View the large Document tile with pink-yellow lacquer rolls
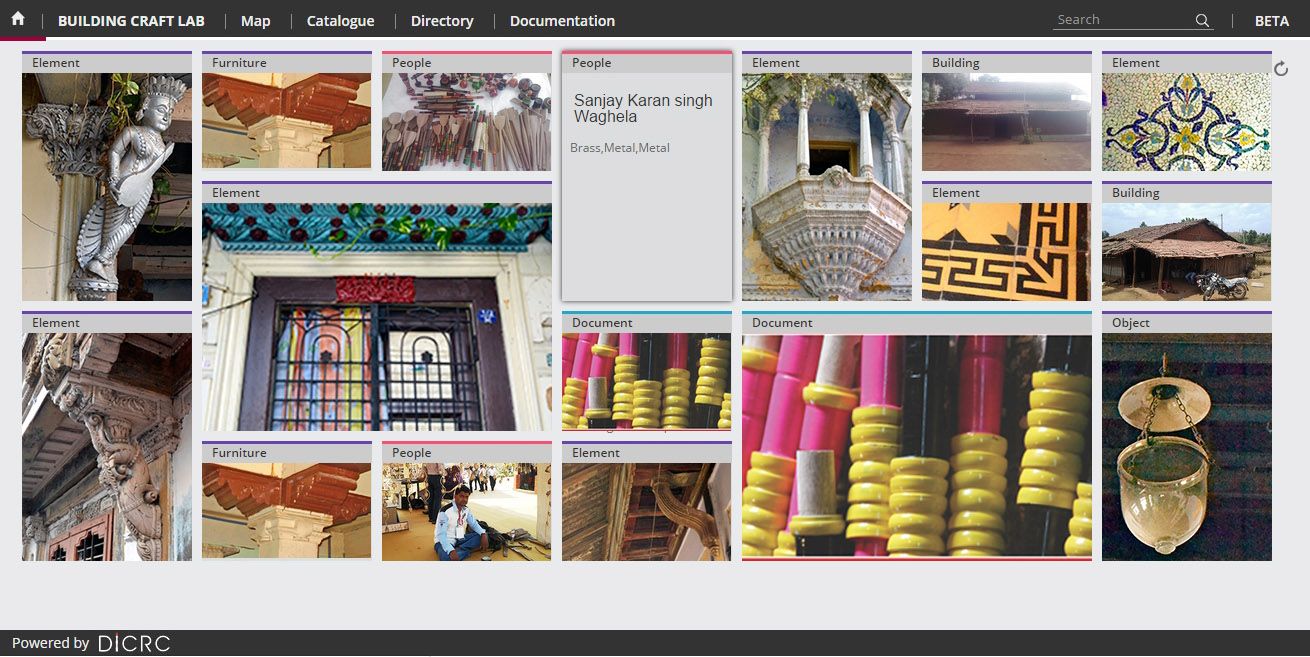 (x=917, y=440)
